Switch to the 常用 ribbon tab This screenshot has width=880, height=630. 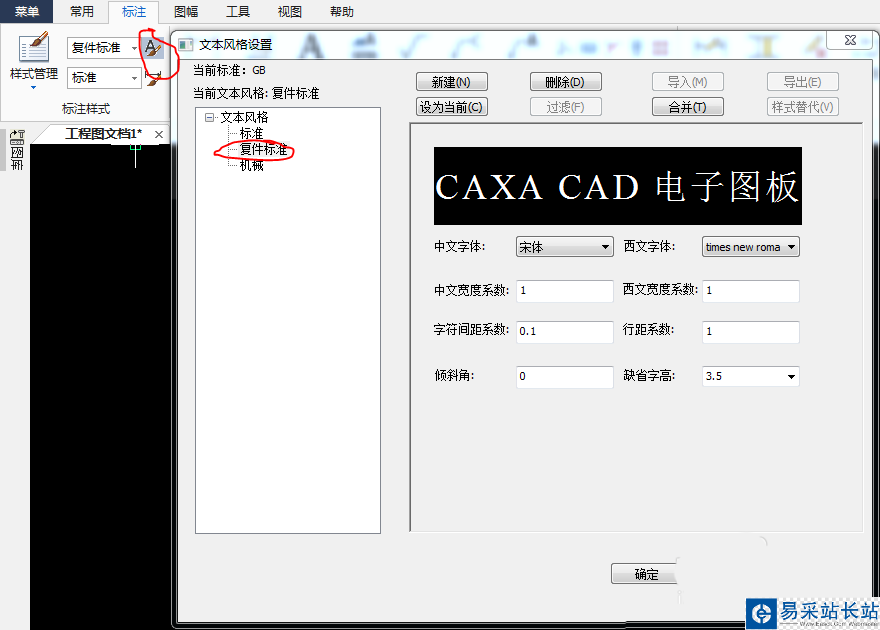coord(81,11)
